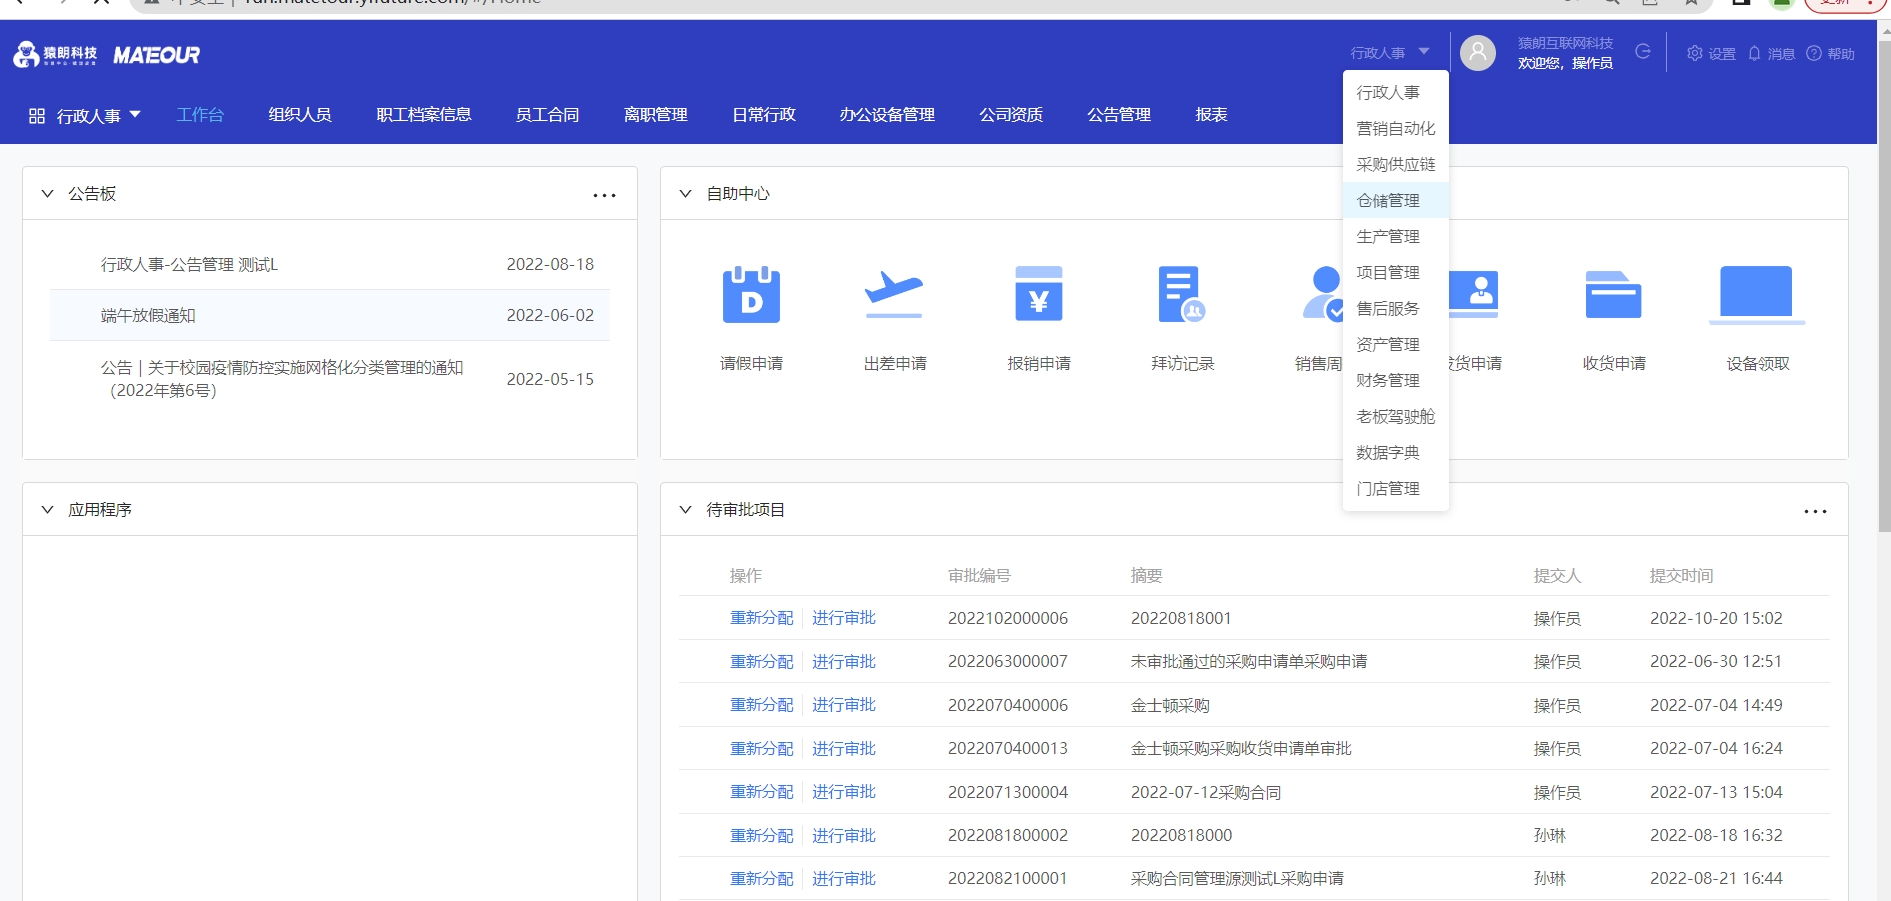Viewport: 1891px width, 901px height.
Task: Open 组织人员 menu
Action: pyautogui.click(x=300, y=115)
